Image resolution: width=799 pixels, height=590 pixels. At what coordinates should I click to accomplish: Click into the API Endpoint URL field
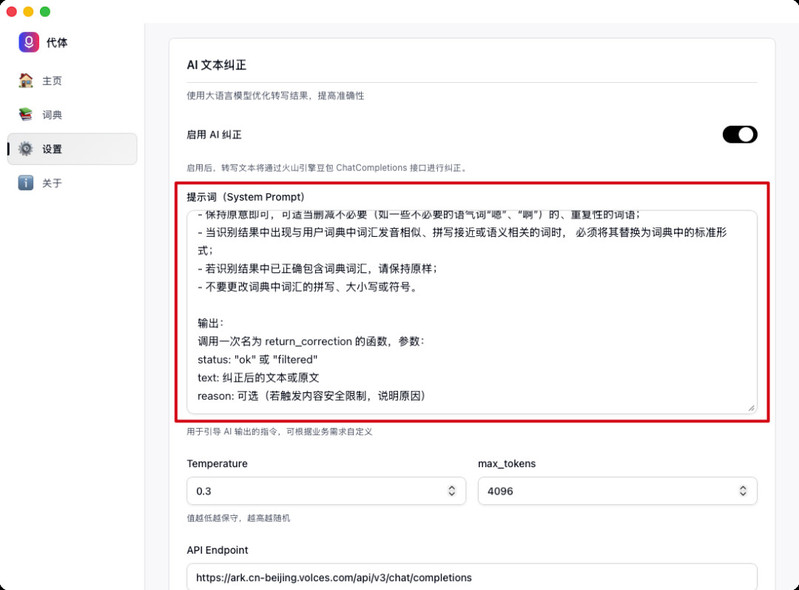coord(470,577)
